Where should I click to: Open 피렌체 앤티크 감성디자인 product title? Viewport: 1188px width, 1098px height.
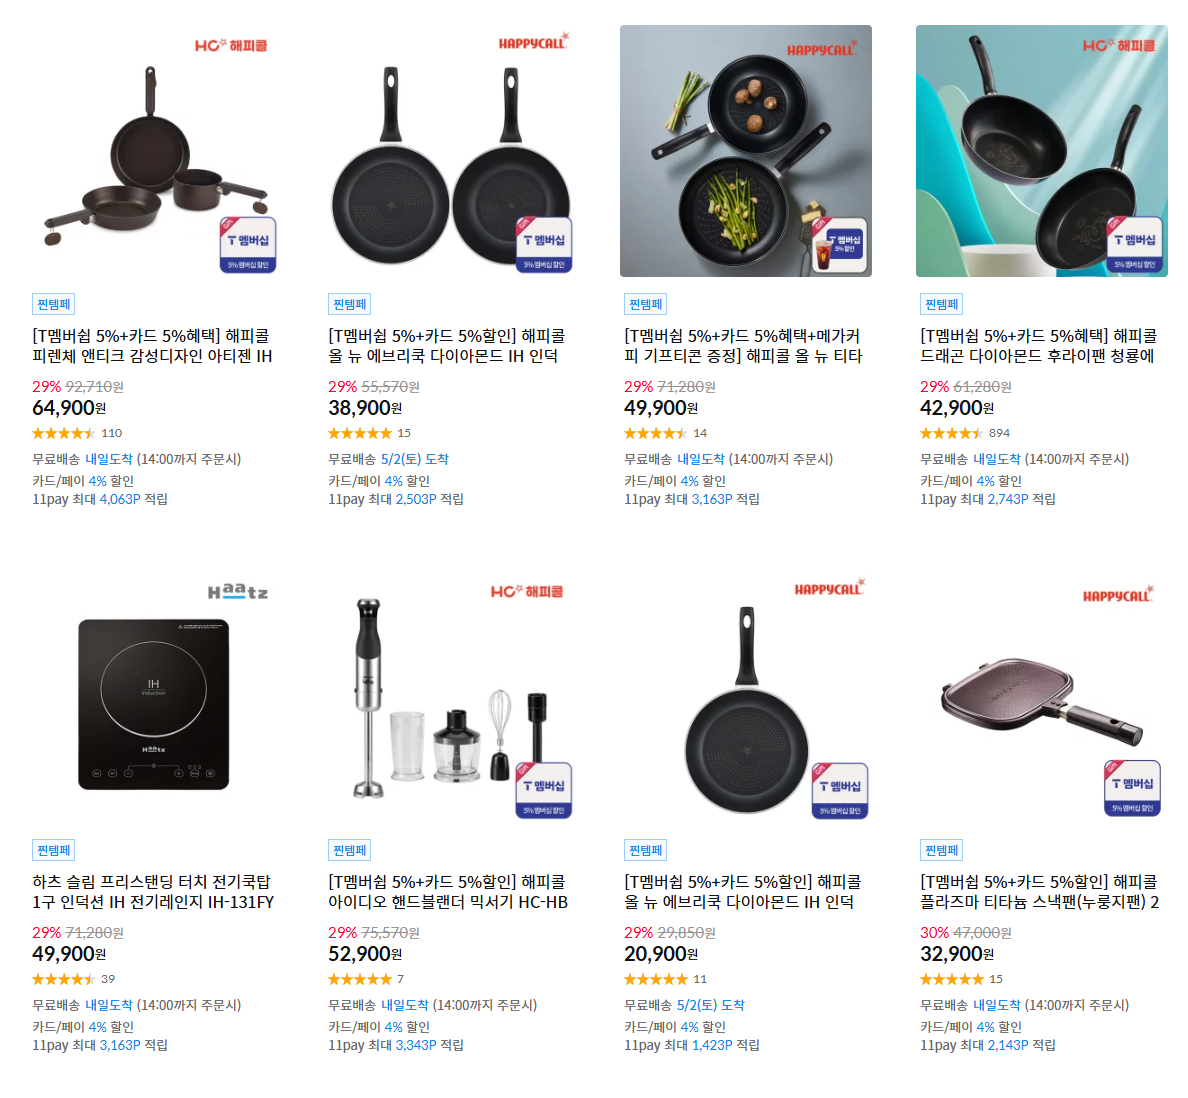coord(152,346)
